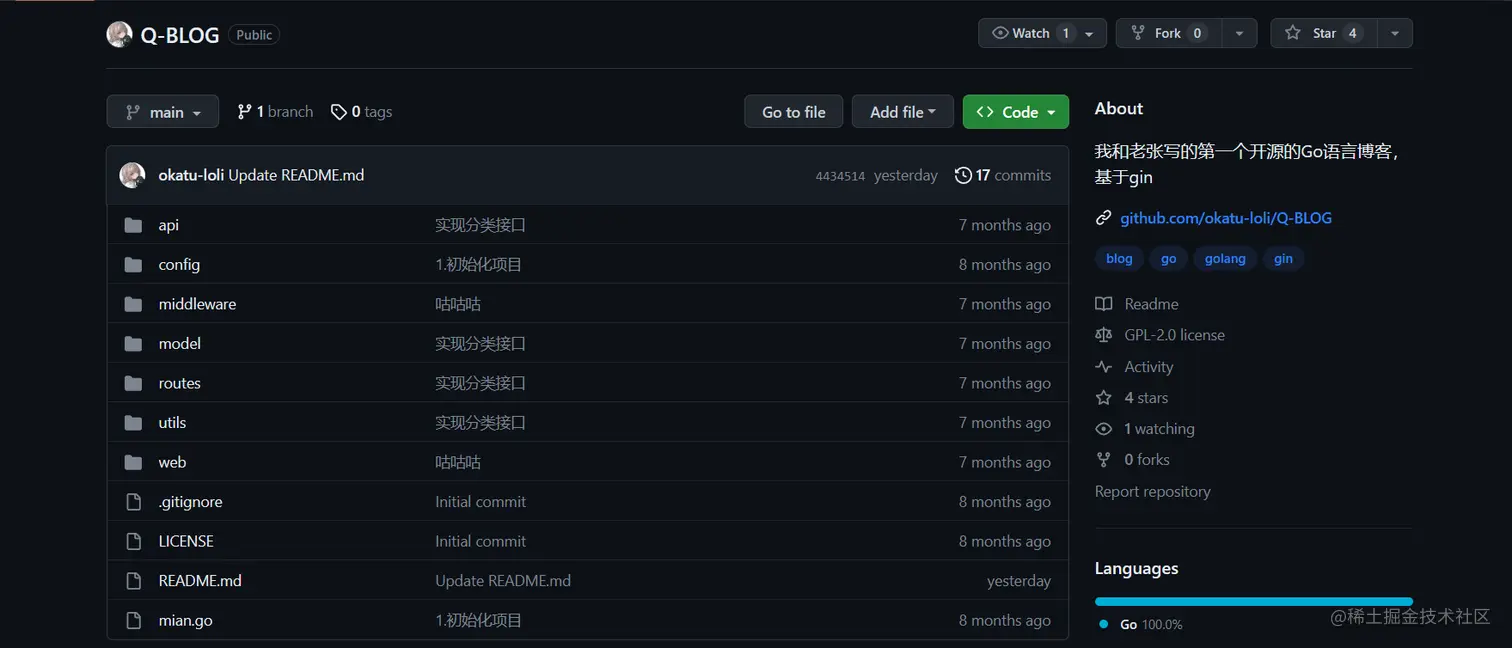Screen dimensions: 1512x648
Task: Select the blog topic tag
Action: click(x=1119, y=259)
